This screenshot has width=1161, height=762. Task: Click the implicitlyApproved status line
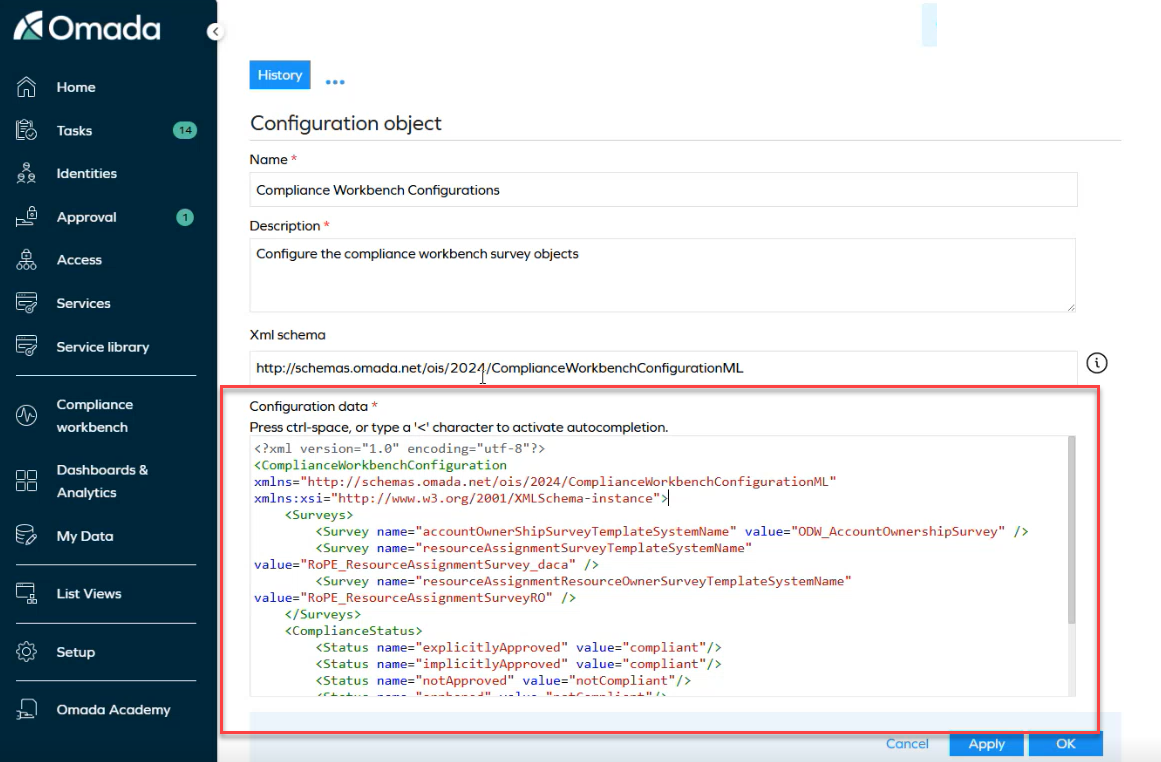coord(518,664)
